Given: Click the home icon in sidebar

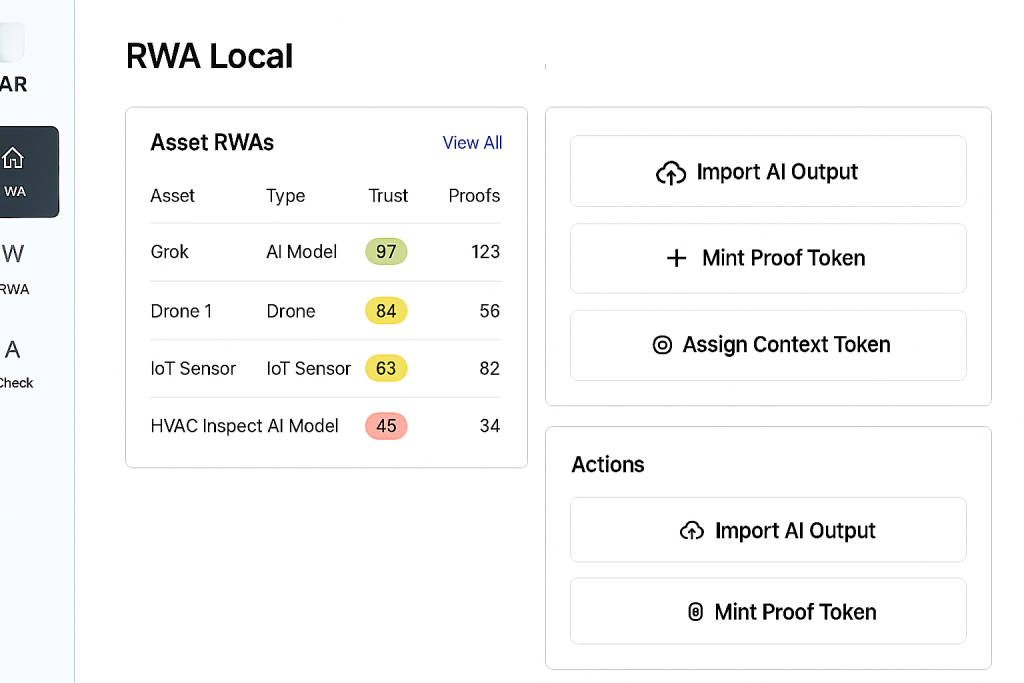Looking at the screenshot, I should click(14, 158).
